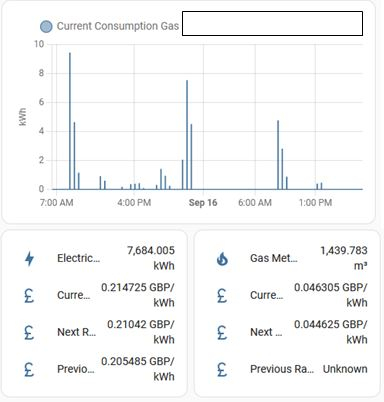
Task: Click the Sep 16 axis label
Action: pyautogui.click(x=203, y=203)
